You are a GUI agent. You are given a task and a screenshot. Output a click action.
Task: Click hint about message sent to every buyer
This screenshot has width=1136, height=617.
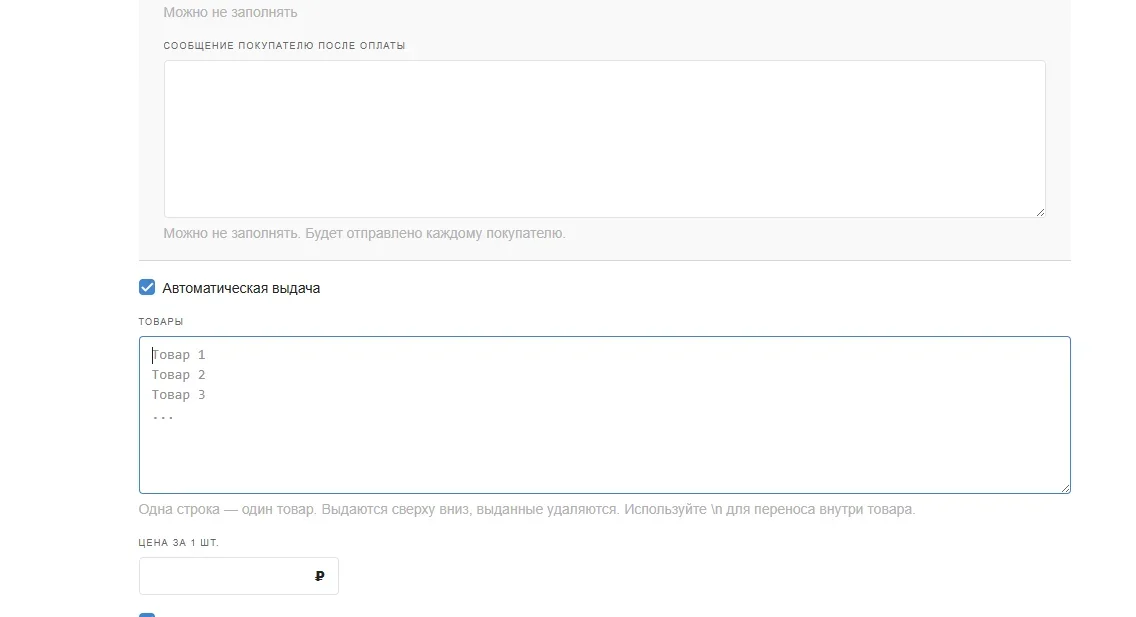[364, 233]
